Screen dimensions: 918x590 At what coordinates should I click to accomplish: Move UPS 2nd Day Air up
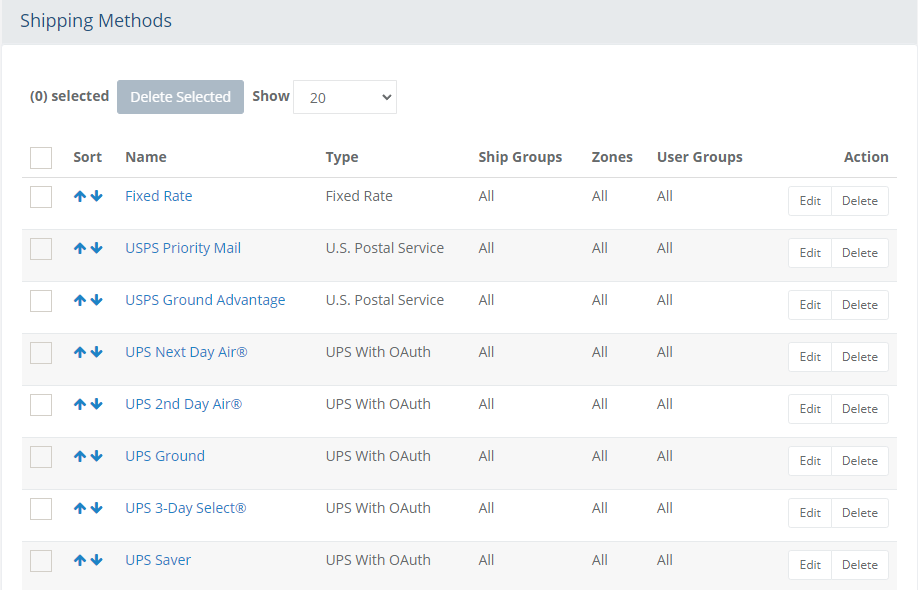(x=80, y=404)
